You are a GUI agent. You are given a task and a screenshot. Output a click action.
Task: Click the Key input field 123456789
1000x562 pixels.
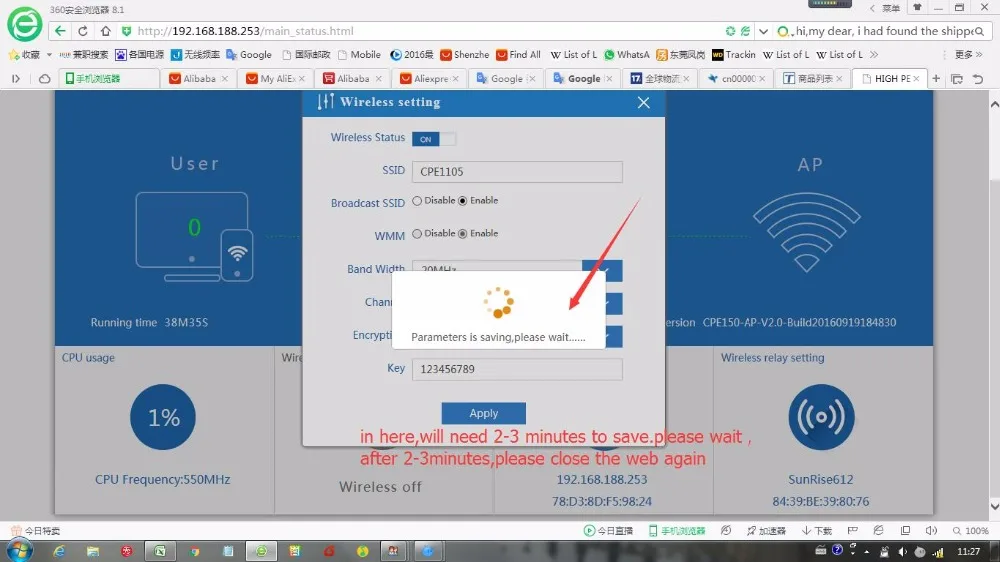coord(517,369)
